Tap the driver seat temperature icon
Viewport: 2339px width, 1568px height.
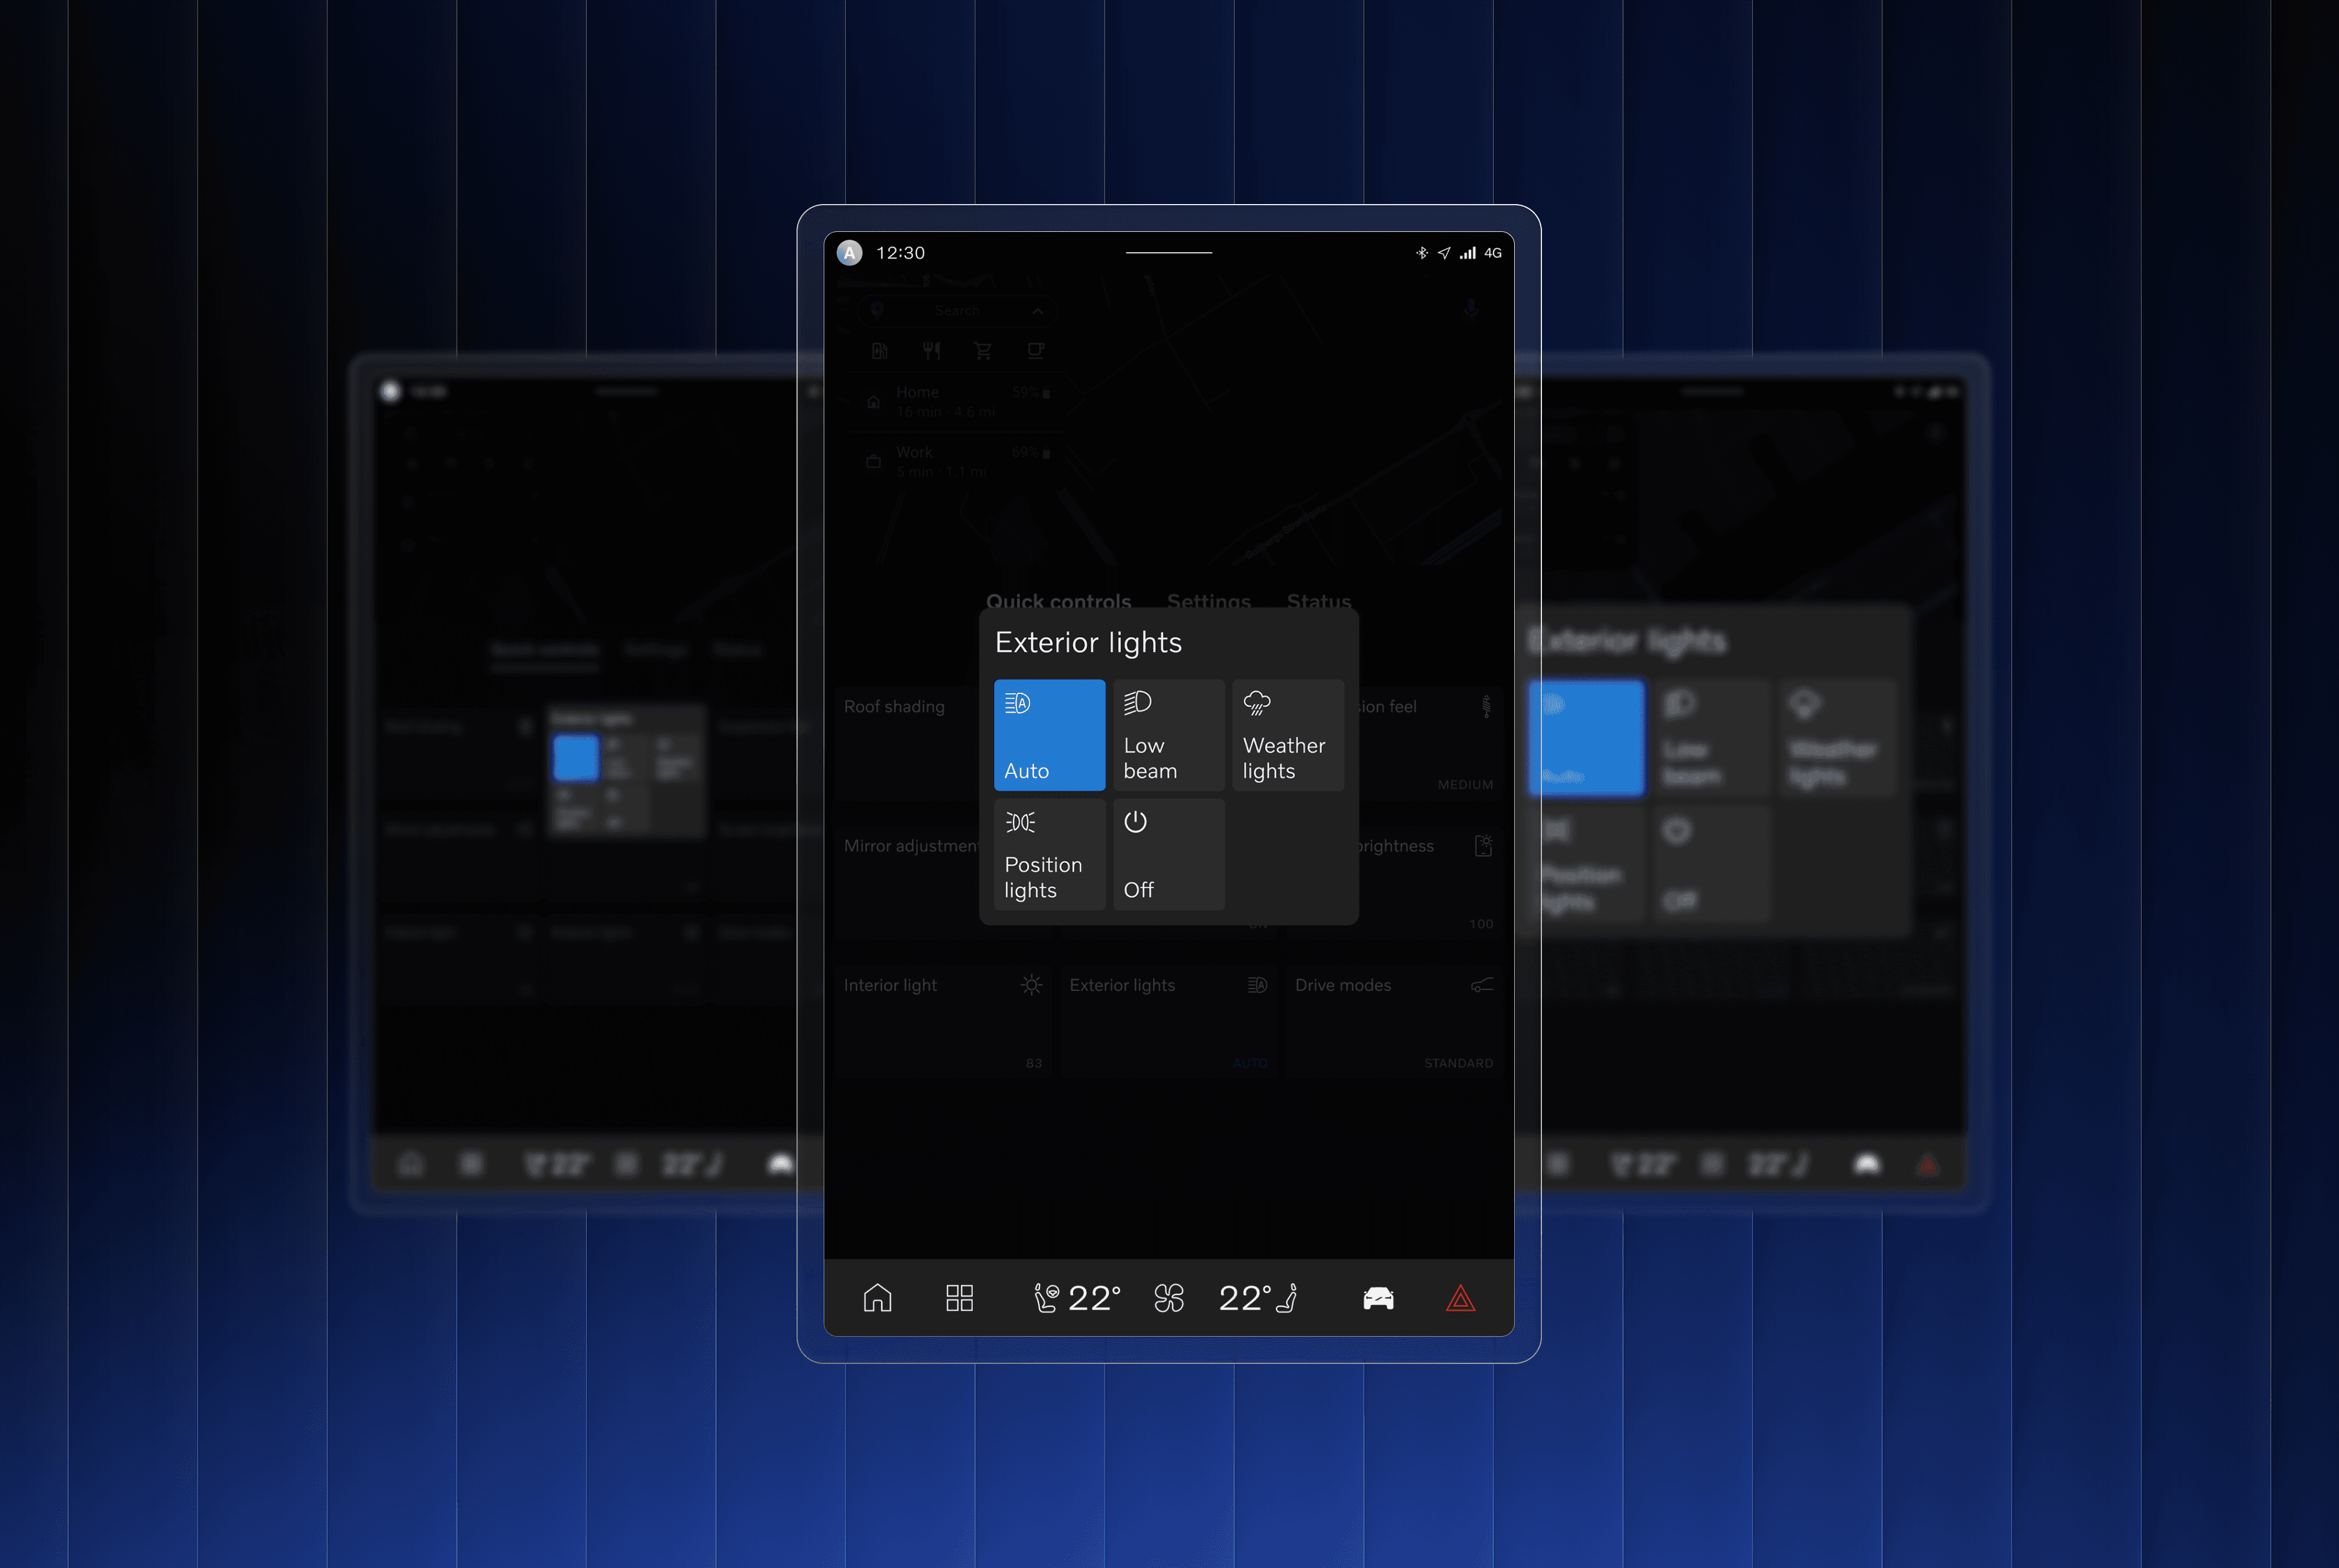[1046, 1298]
